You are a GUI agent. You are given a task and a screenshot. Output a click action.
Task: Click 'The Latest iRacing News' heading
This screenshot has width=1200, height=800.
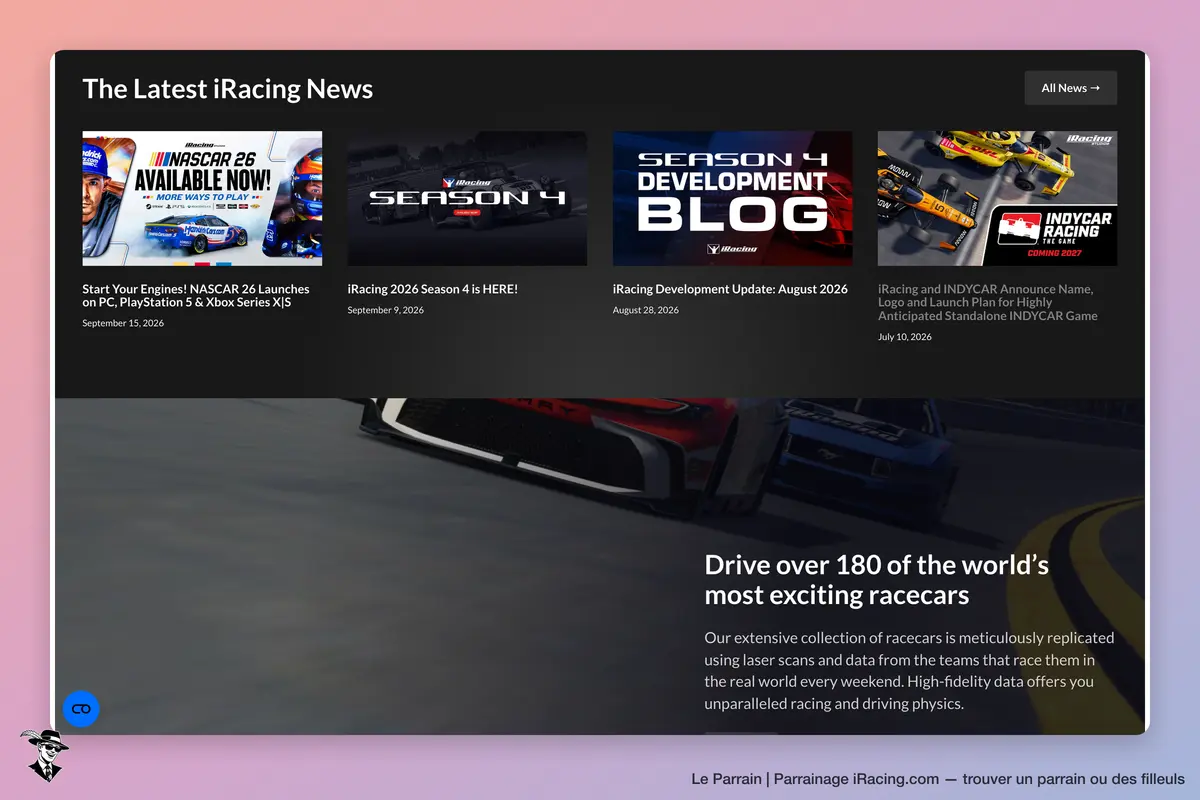[228, 88]
